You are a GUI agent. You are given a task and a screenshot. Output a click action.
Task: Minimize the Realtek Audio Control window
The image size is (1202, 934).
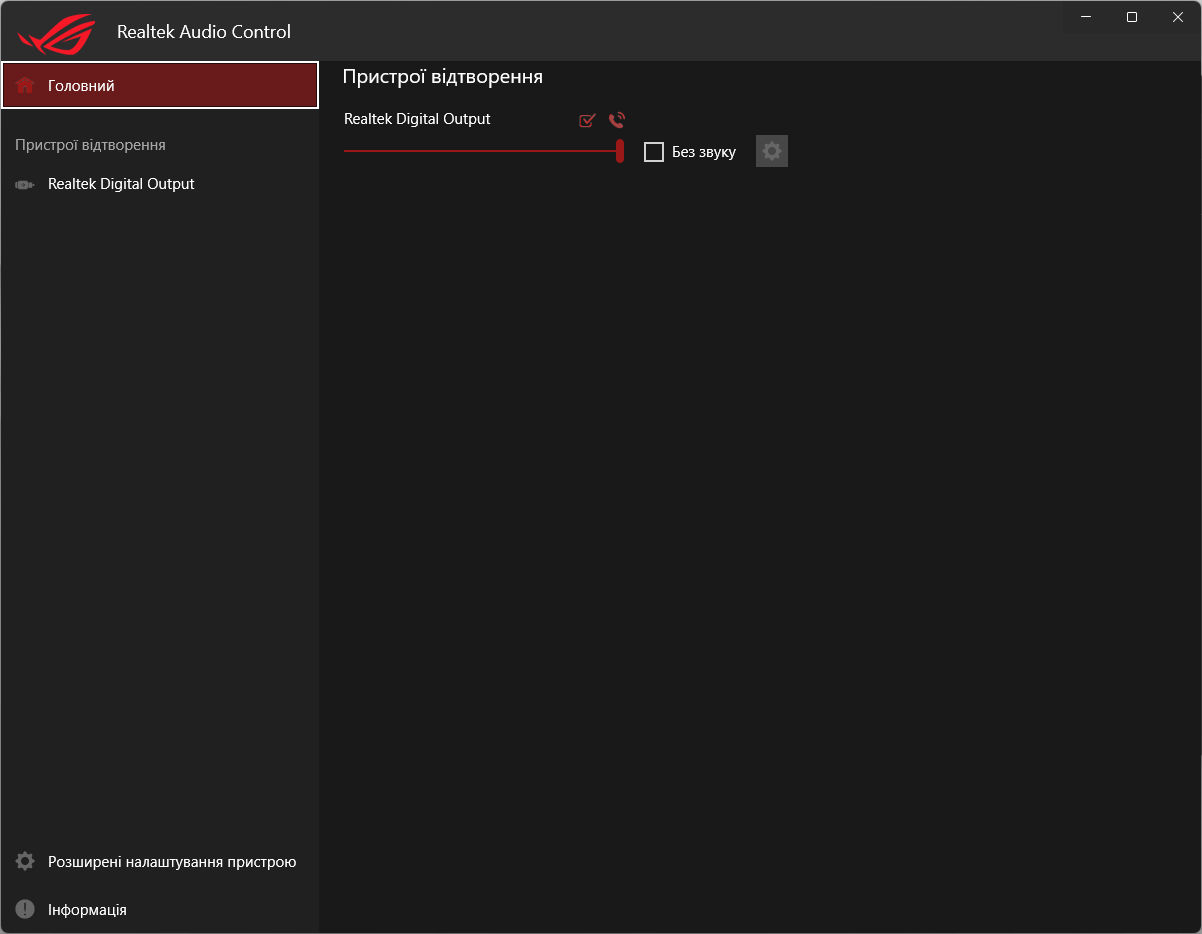click(x=1086, y=17)
